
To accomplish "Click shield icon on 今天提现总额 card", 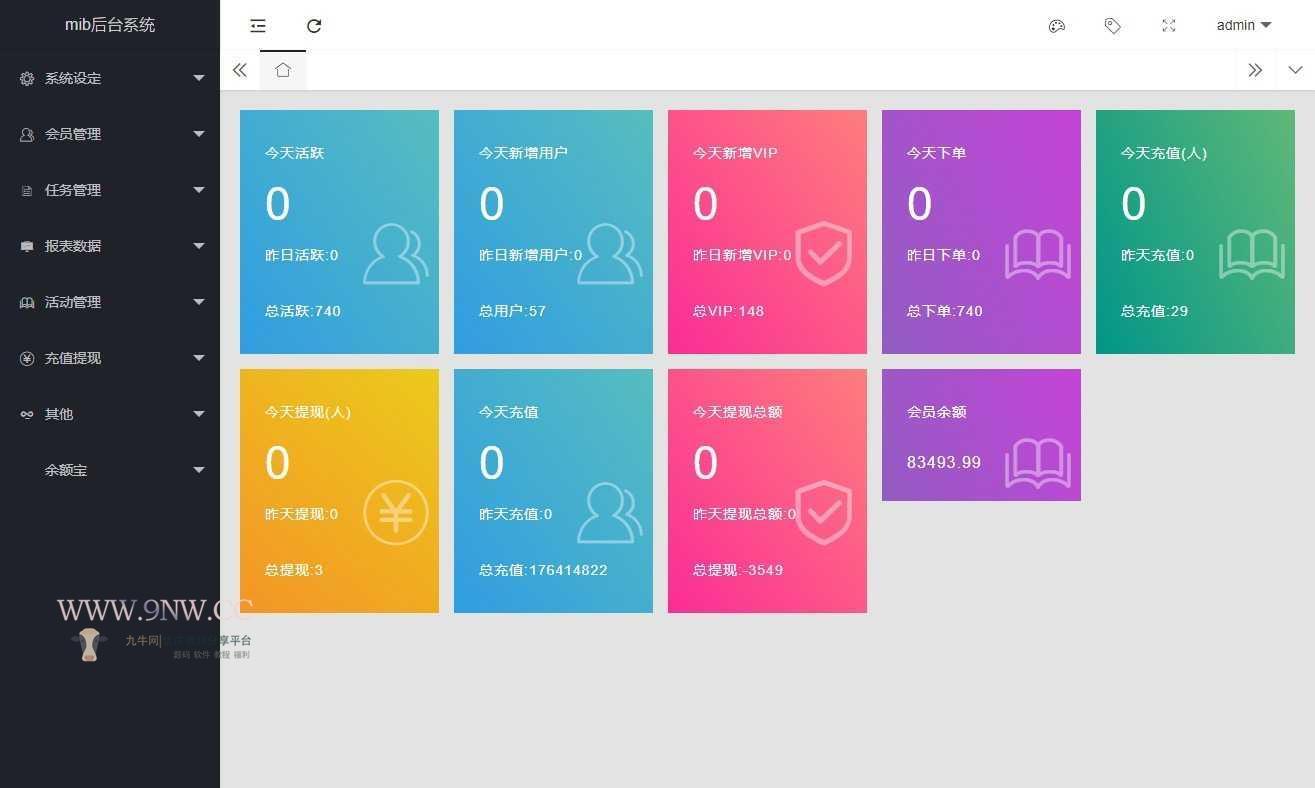I will tap(823, 513).
